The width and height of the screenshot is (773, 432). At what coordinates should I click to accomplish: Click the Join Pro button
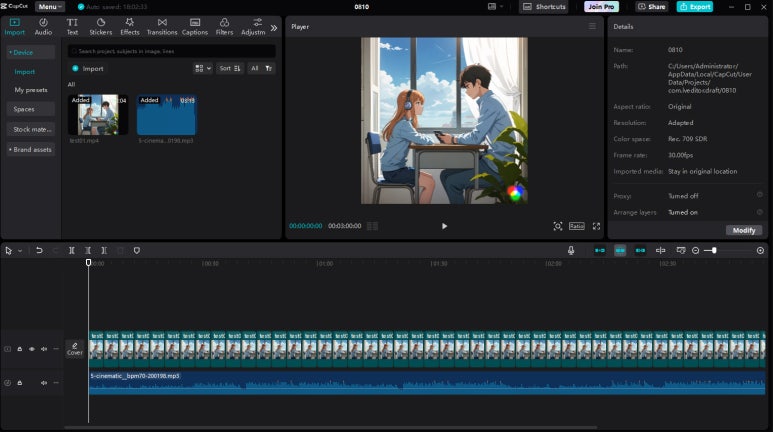tap(601, 6)
